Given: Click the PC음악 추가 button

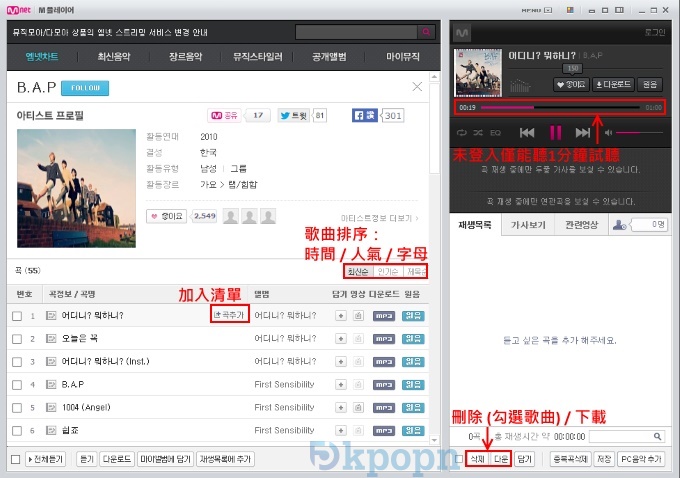Looking at the screenshot, I should (641, 459).
